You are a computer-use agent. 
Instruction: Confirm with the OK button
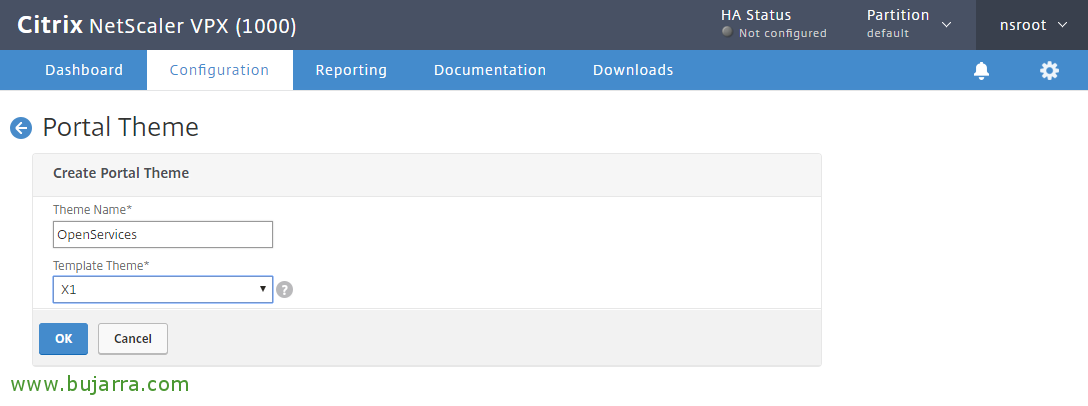[x=64, y=339]
